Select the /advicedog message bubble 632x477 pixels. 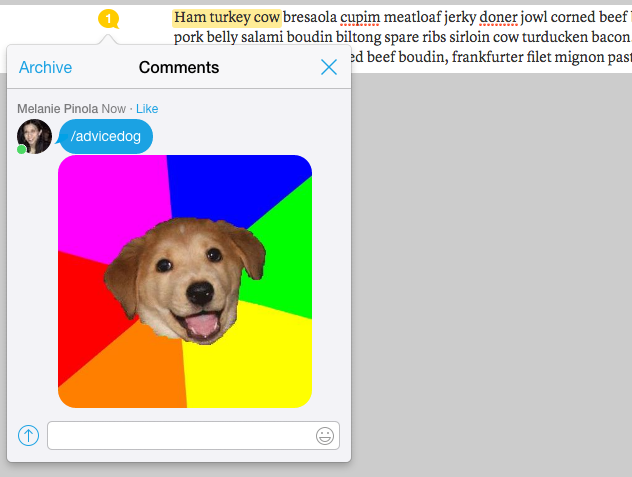(x=106, y=136)
